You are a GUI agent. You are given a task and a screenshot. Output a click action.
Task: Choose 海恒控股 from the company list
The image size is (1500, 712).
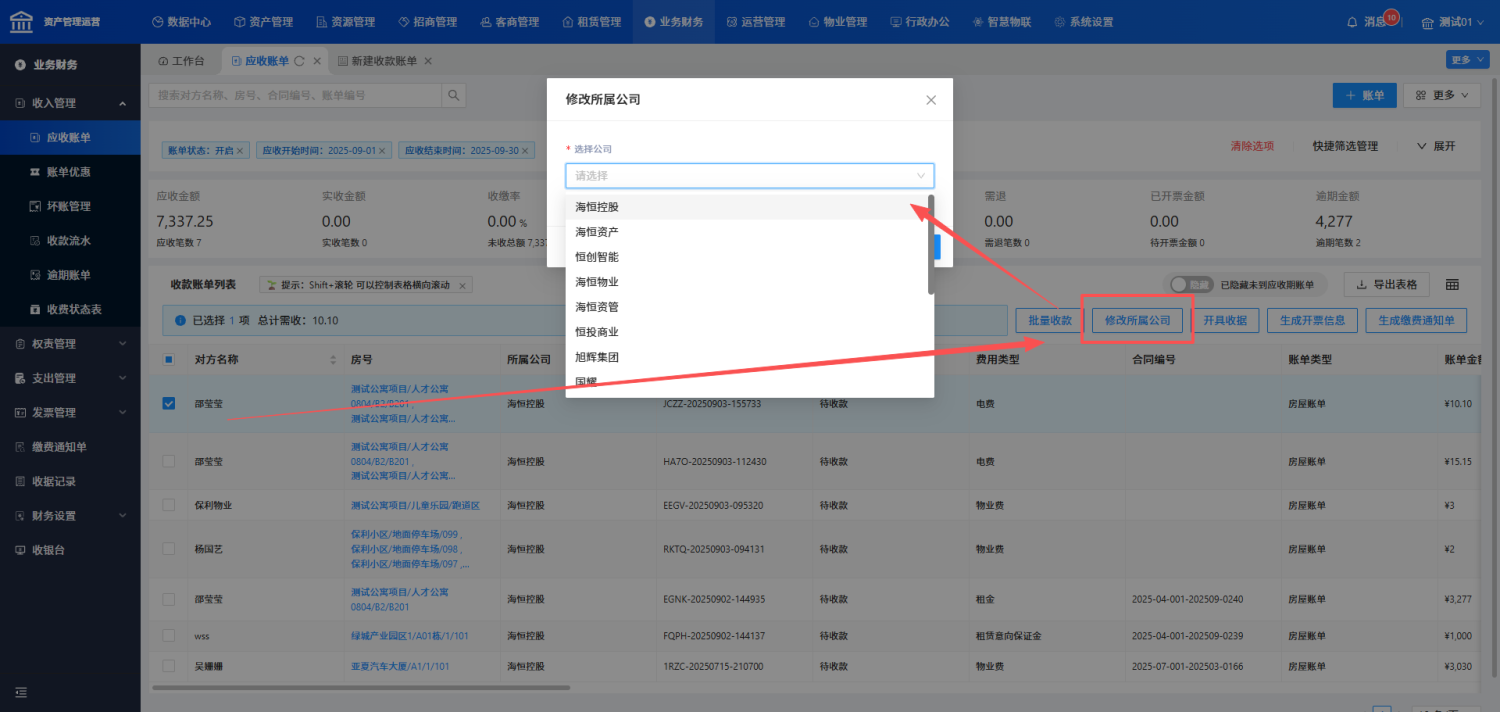[747, 207]
